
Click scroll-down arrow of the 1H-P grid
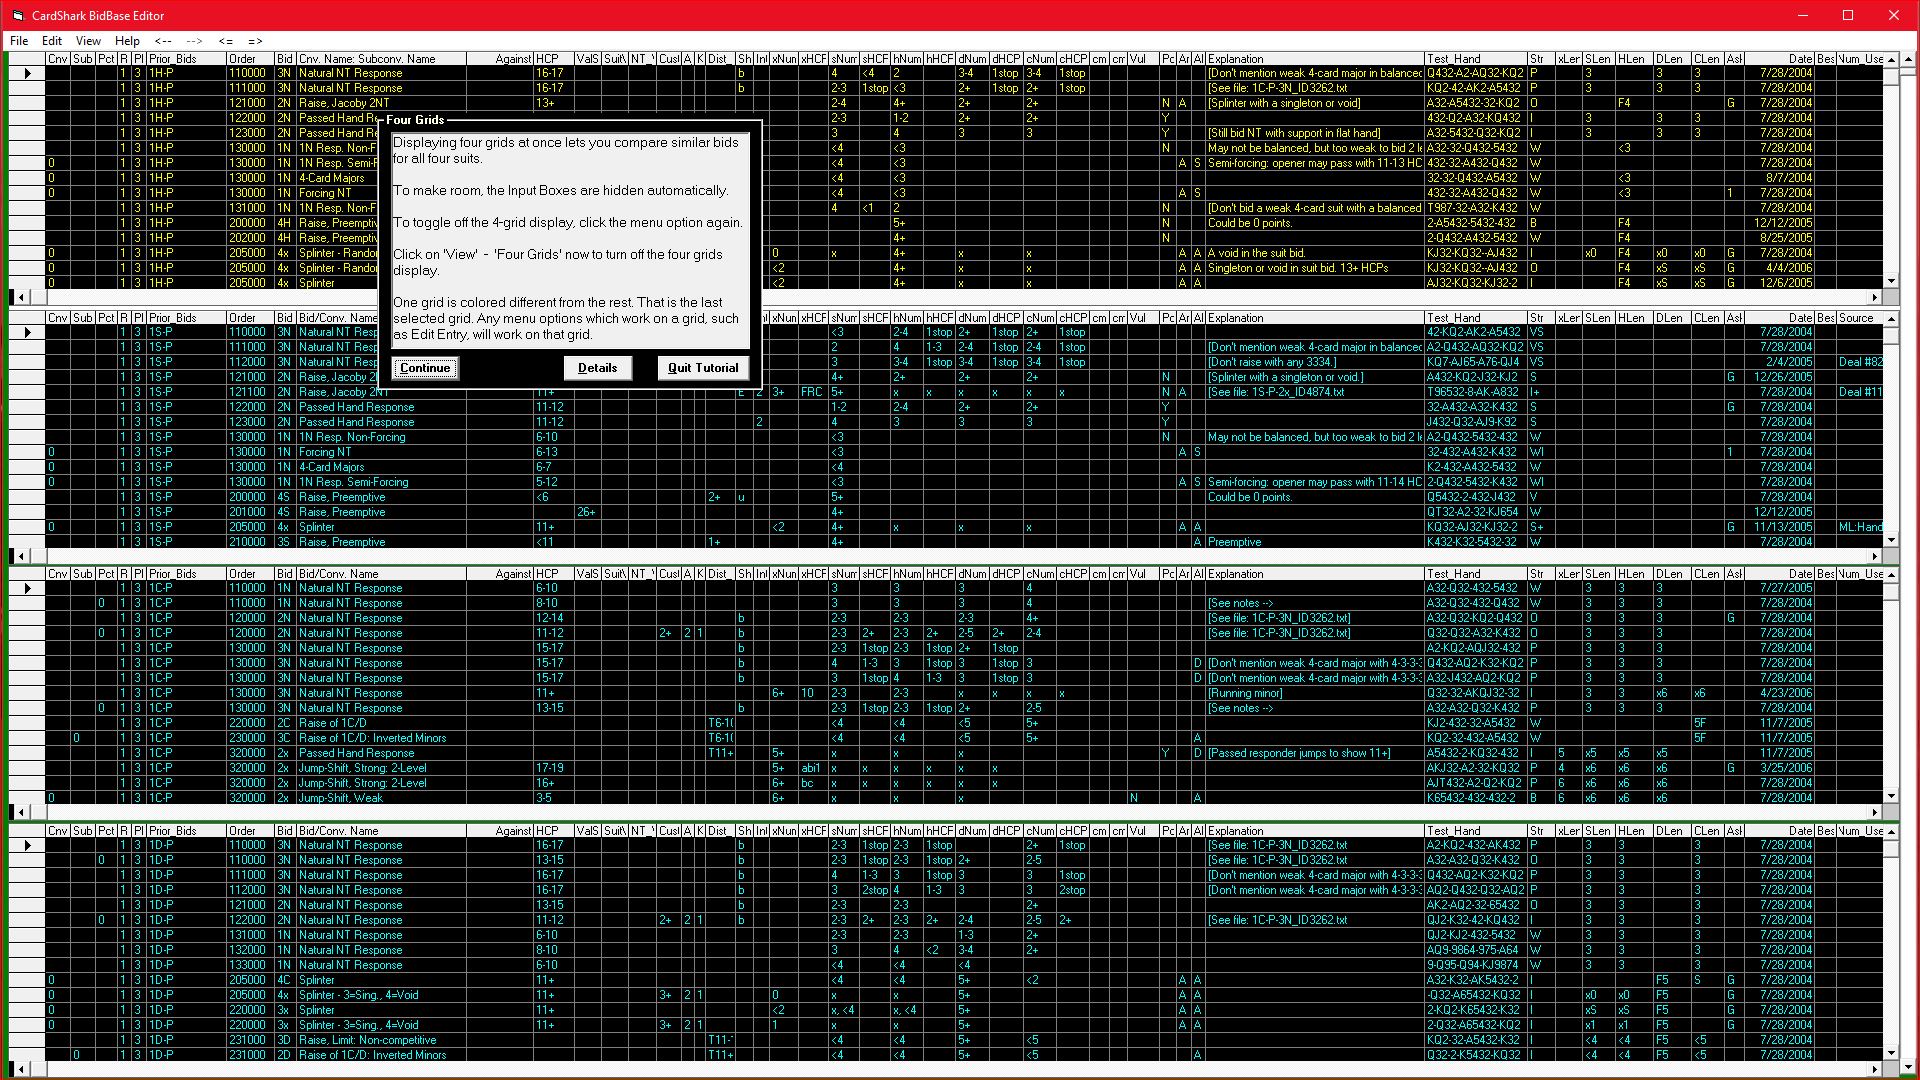tap(1891, 282)
